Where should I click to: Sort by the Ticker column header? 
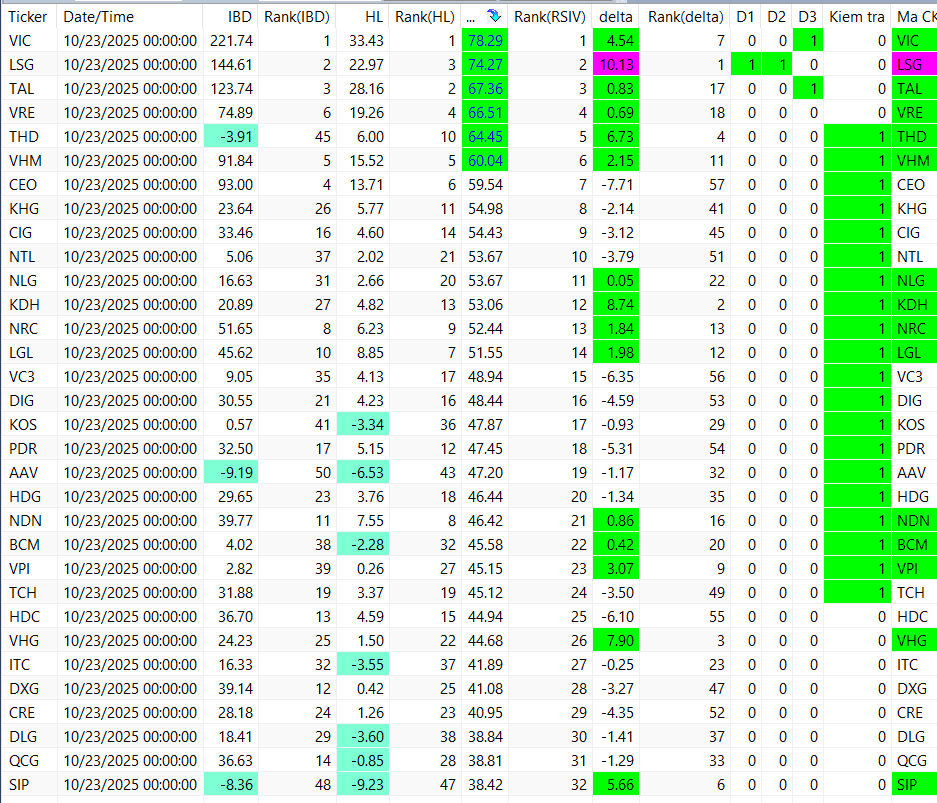coord(27,17)
